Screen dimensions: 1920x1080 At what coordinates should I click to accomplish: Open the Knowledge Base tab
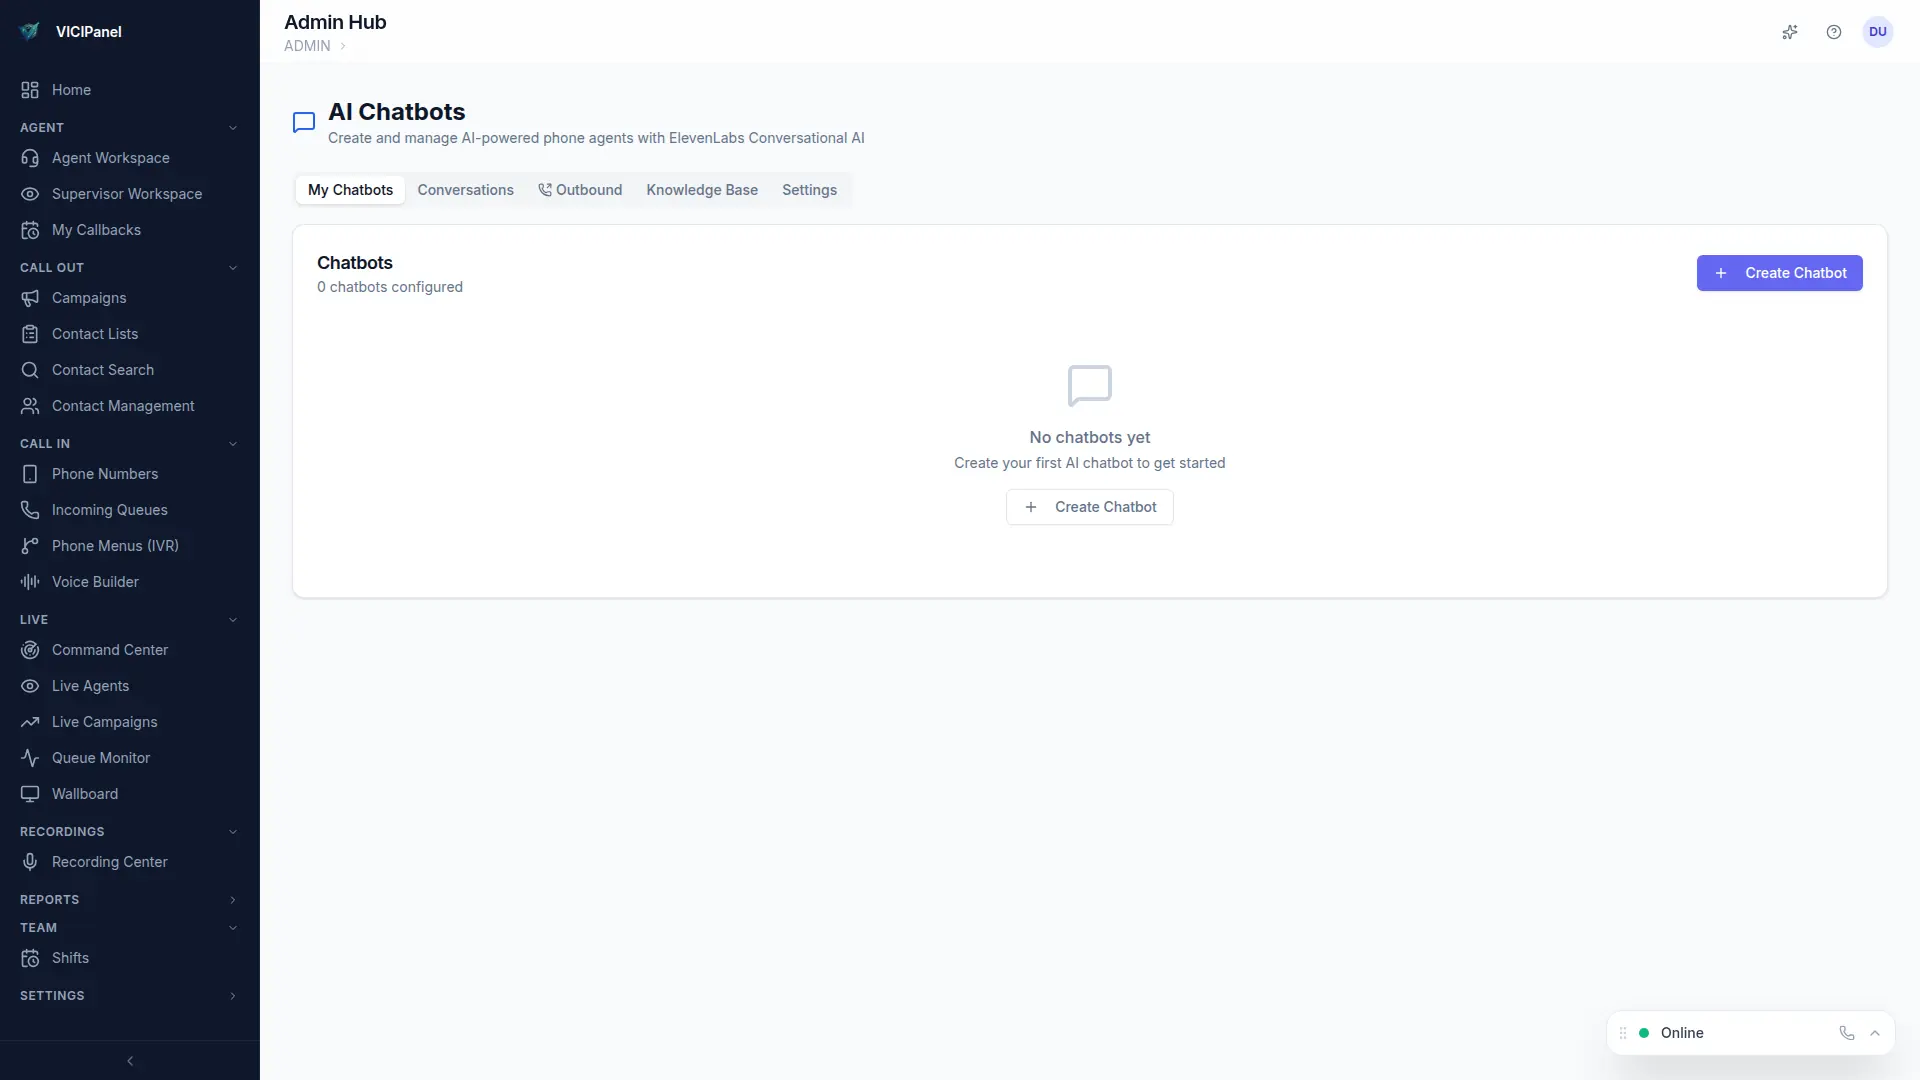point(701,190)
